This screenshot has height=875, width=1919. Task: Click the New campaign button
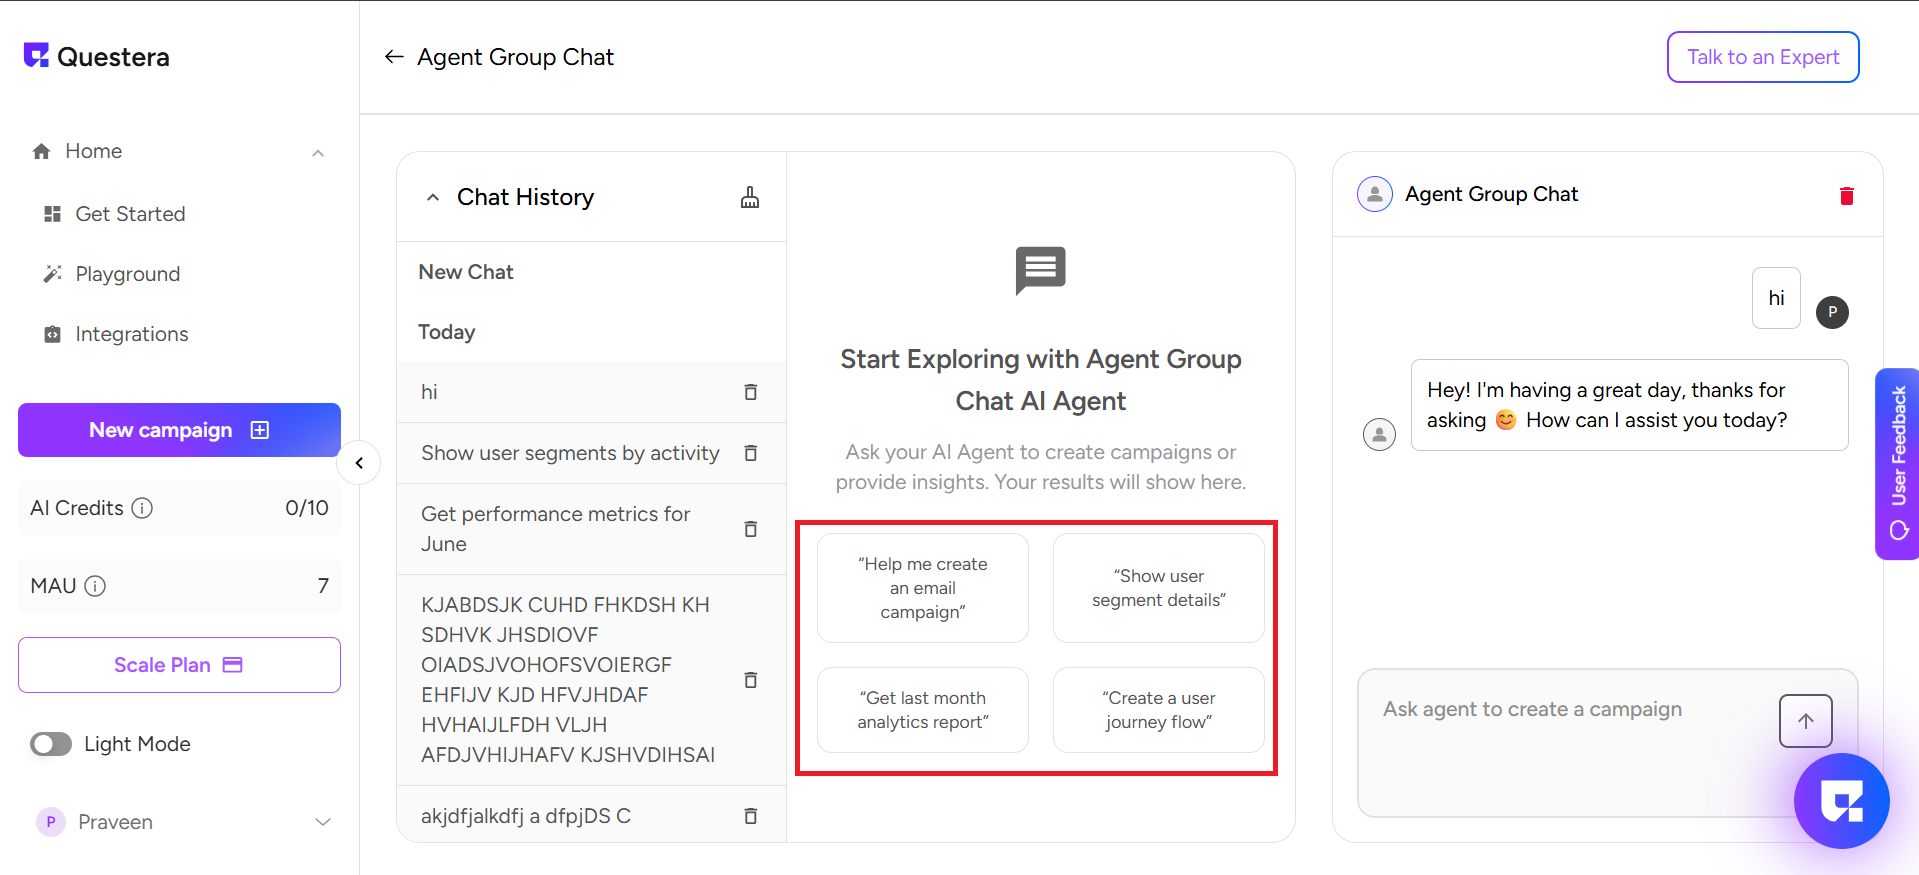(x=179, y=430)
